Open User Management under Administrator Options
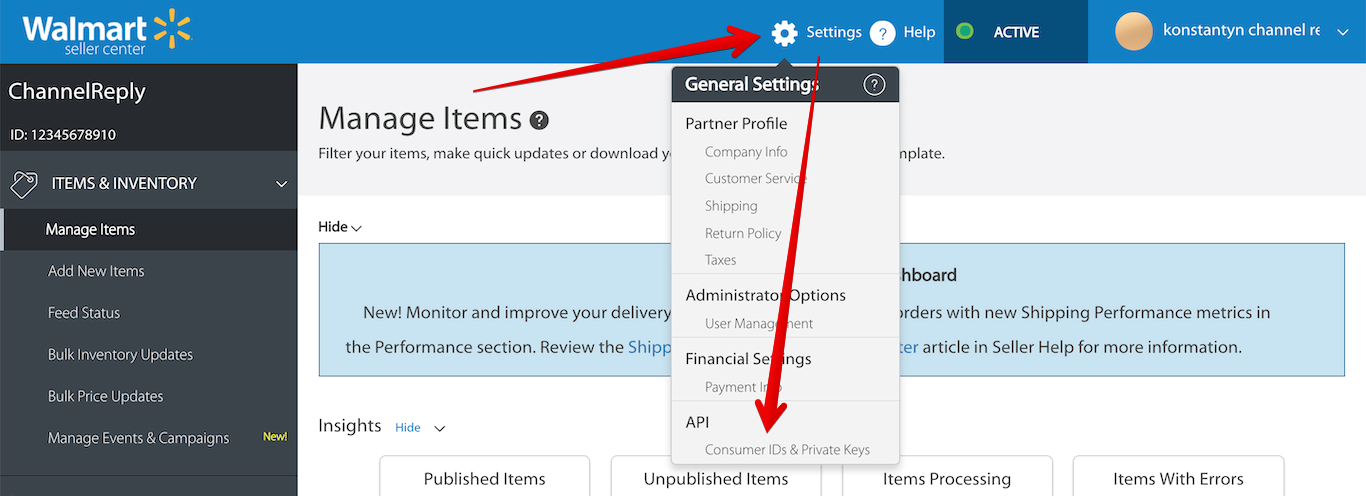 [x=759, y=324]
